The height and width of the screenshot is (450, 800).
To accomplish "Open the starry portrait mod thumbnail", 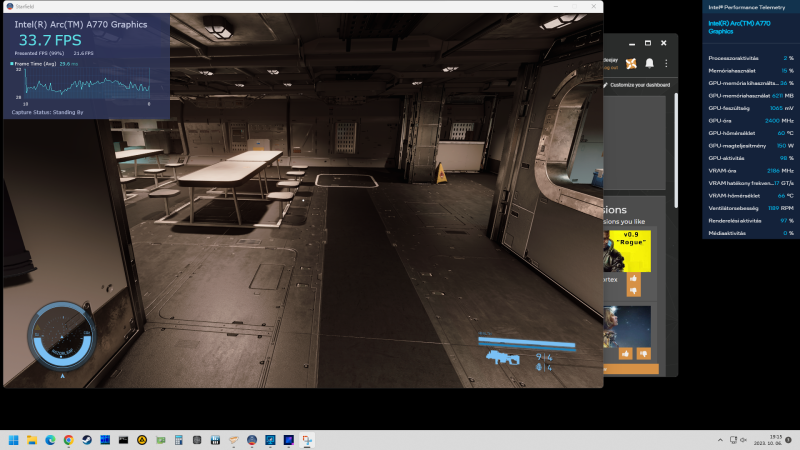I will tap(627, 327).
